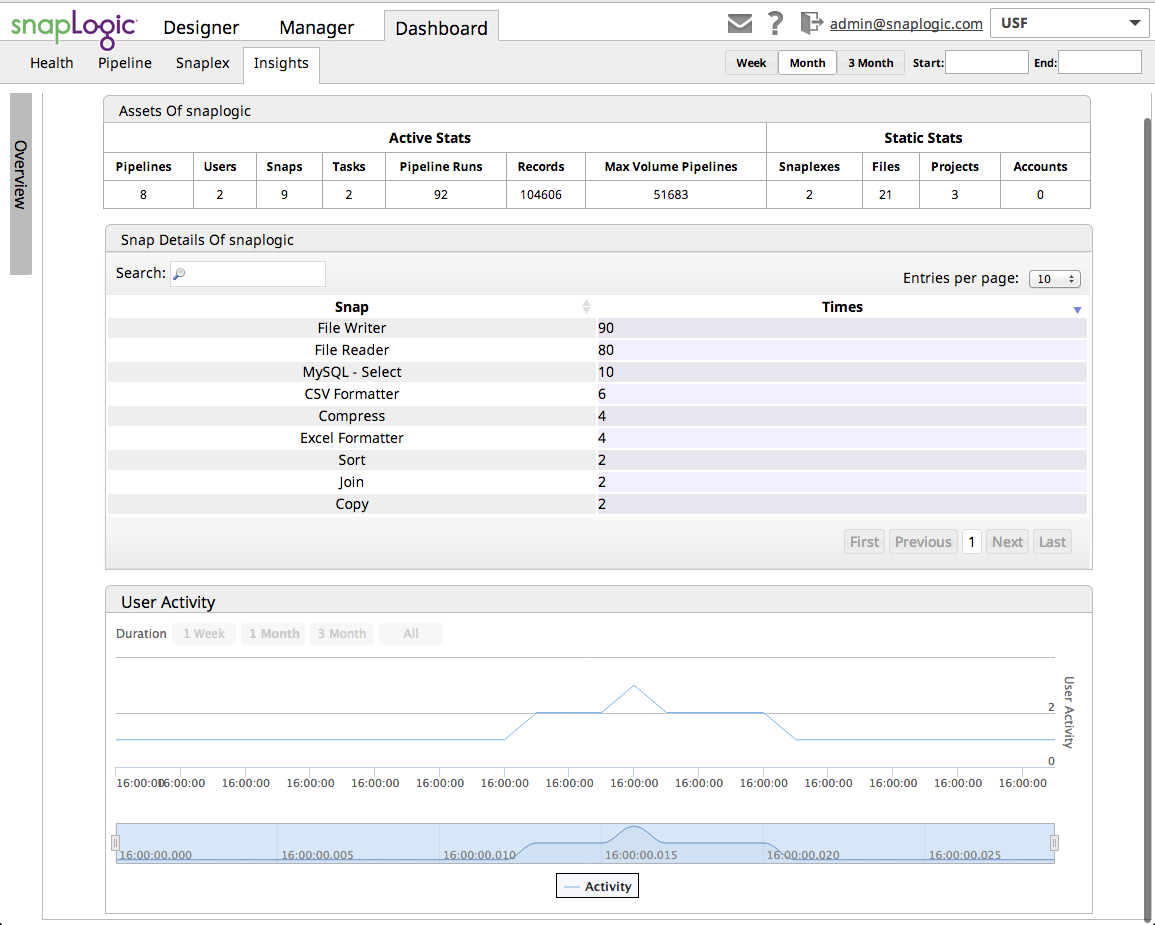Image resolution: width=1155 pixels, height=925 pixels.
Task: Select 1 Month duration button
Action: click(274, 633)
